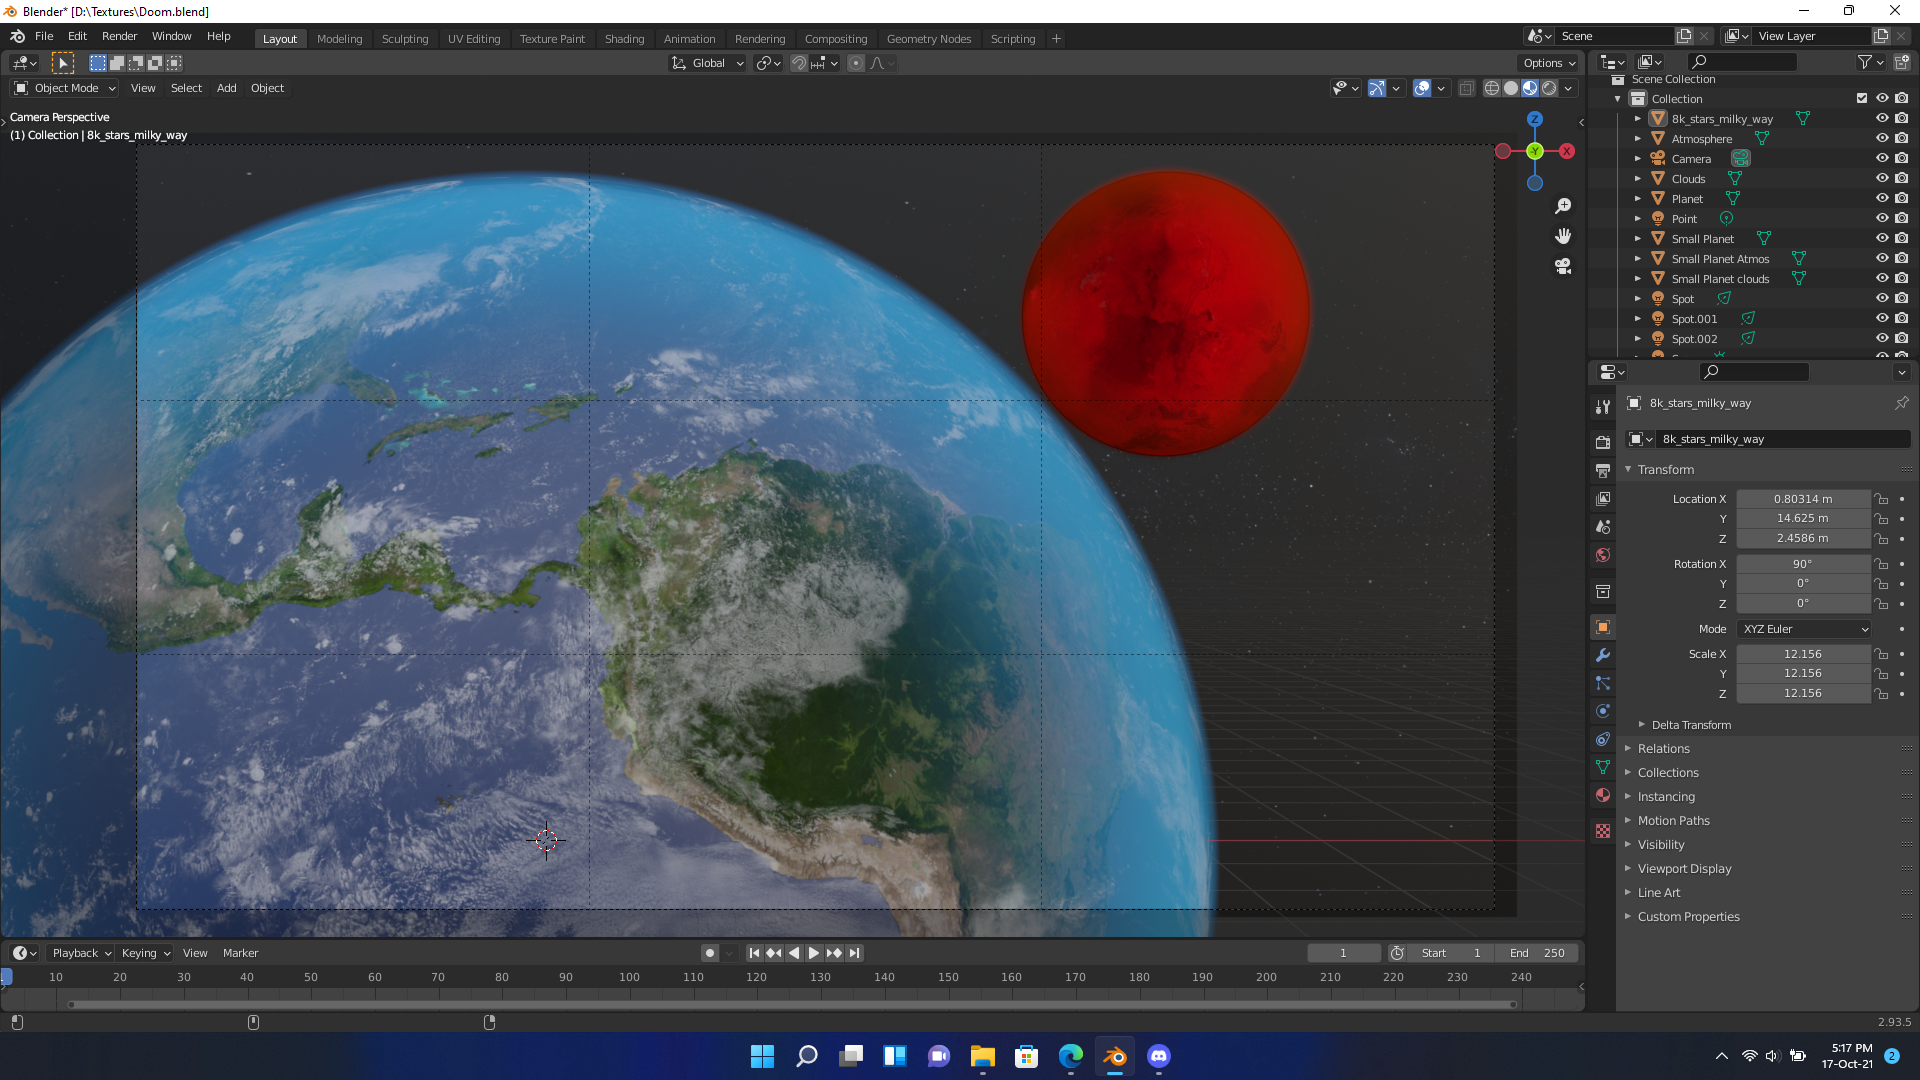Open the Render Properties tab
The width and height of the screenshot is (1920, 1080).
[1603, 440]
